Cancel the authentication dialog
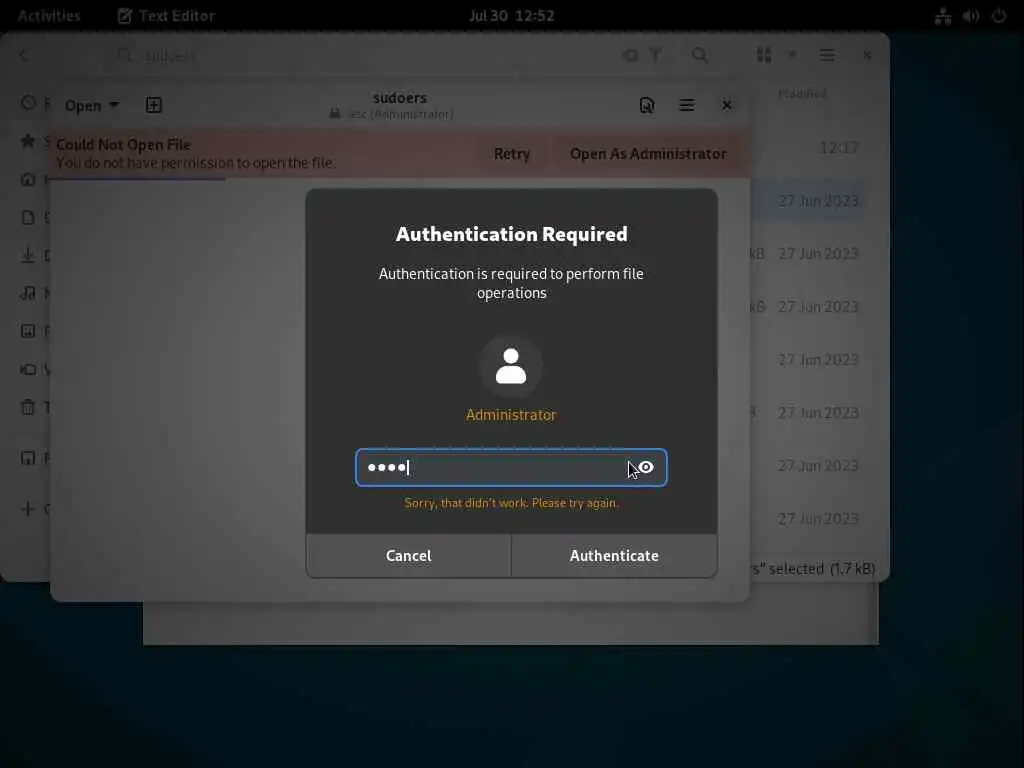Viewport: 1024px width, 768px height. pyautogui.click(x=408, y=556)
